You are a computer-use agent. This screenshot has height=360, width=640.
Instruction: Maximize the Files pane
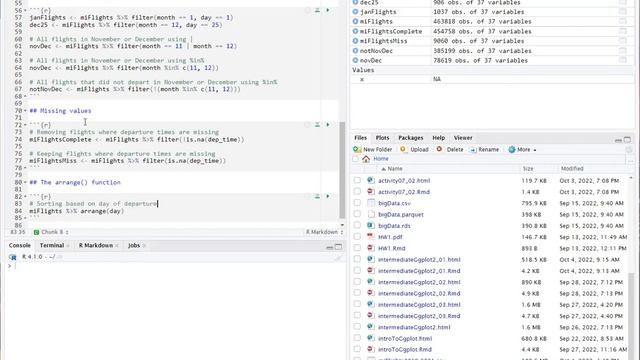point(627,140)
